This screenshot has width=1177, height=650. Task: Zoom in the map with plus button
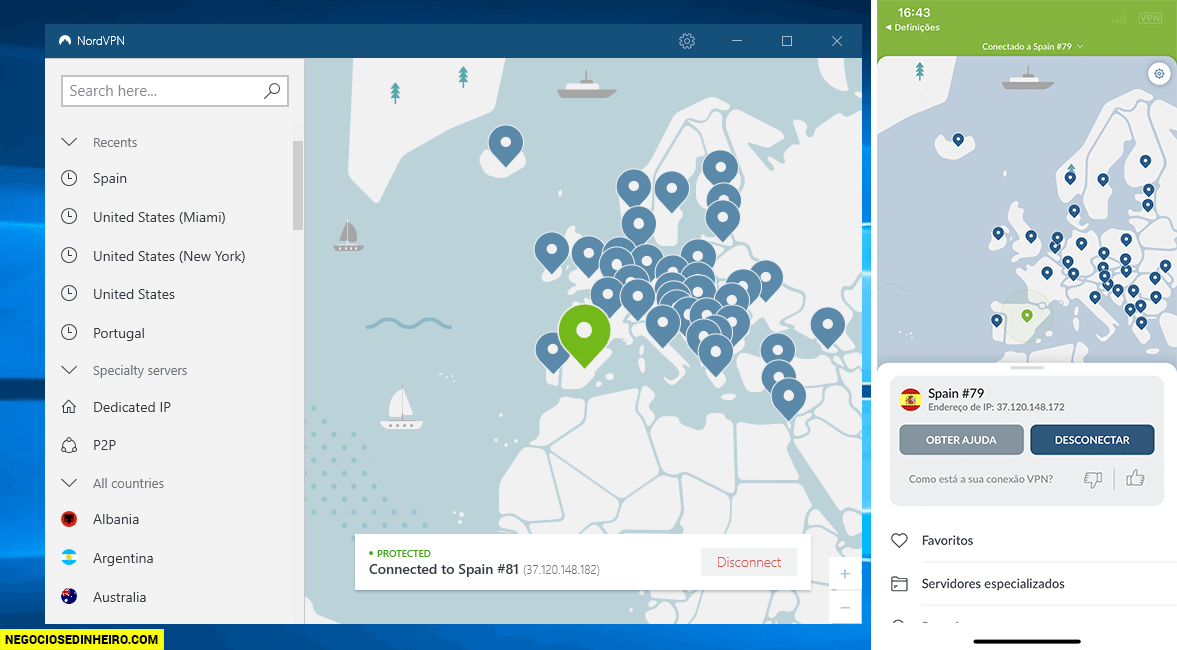pyautogui.click(x=844, y=574)
